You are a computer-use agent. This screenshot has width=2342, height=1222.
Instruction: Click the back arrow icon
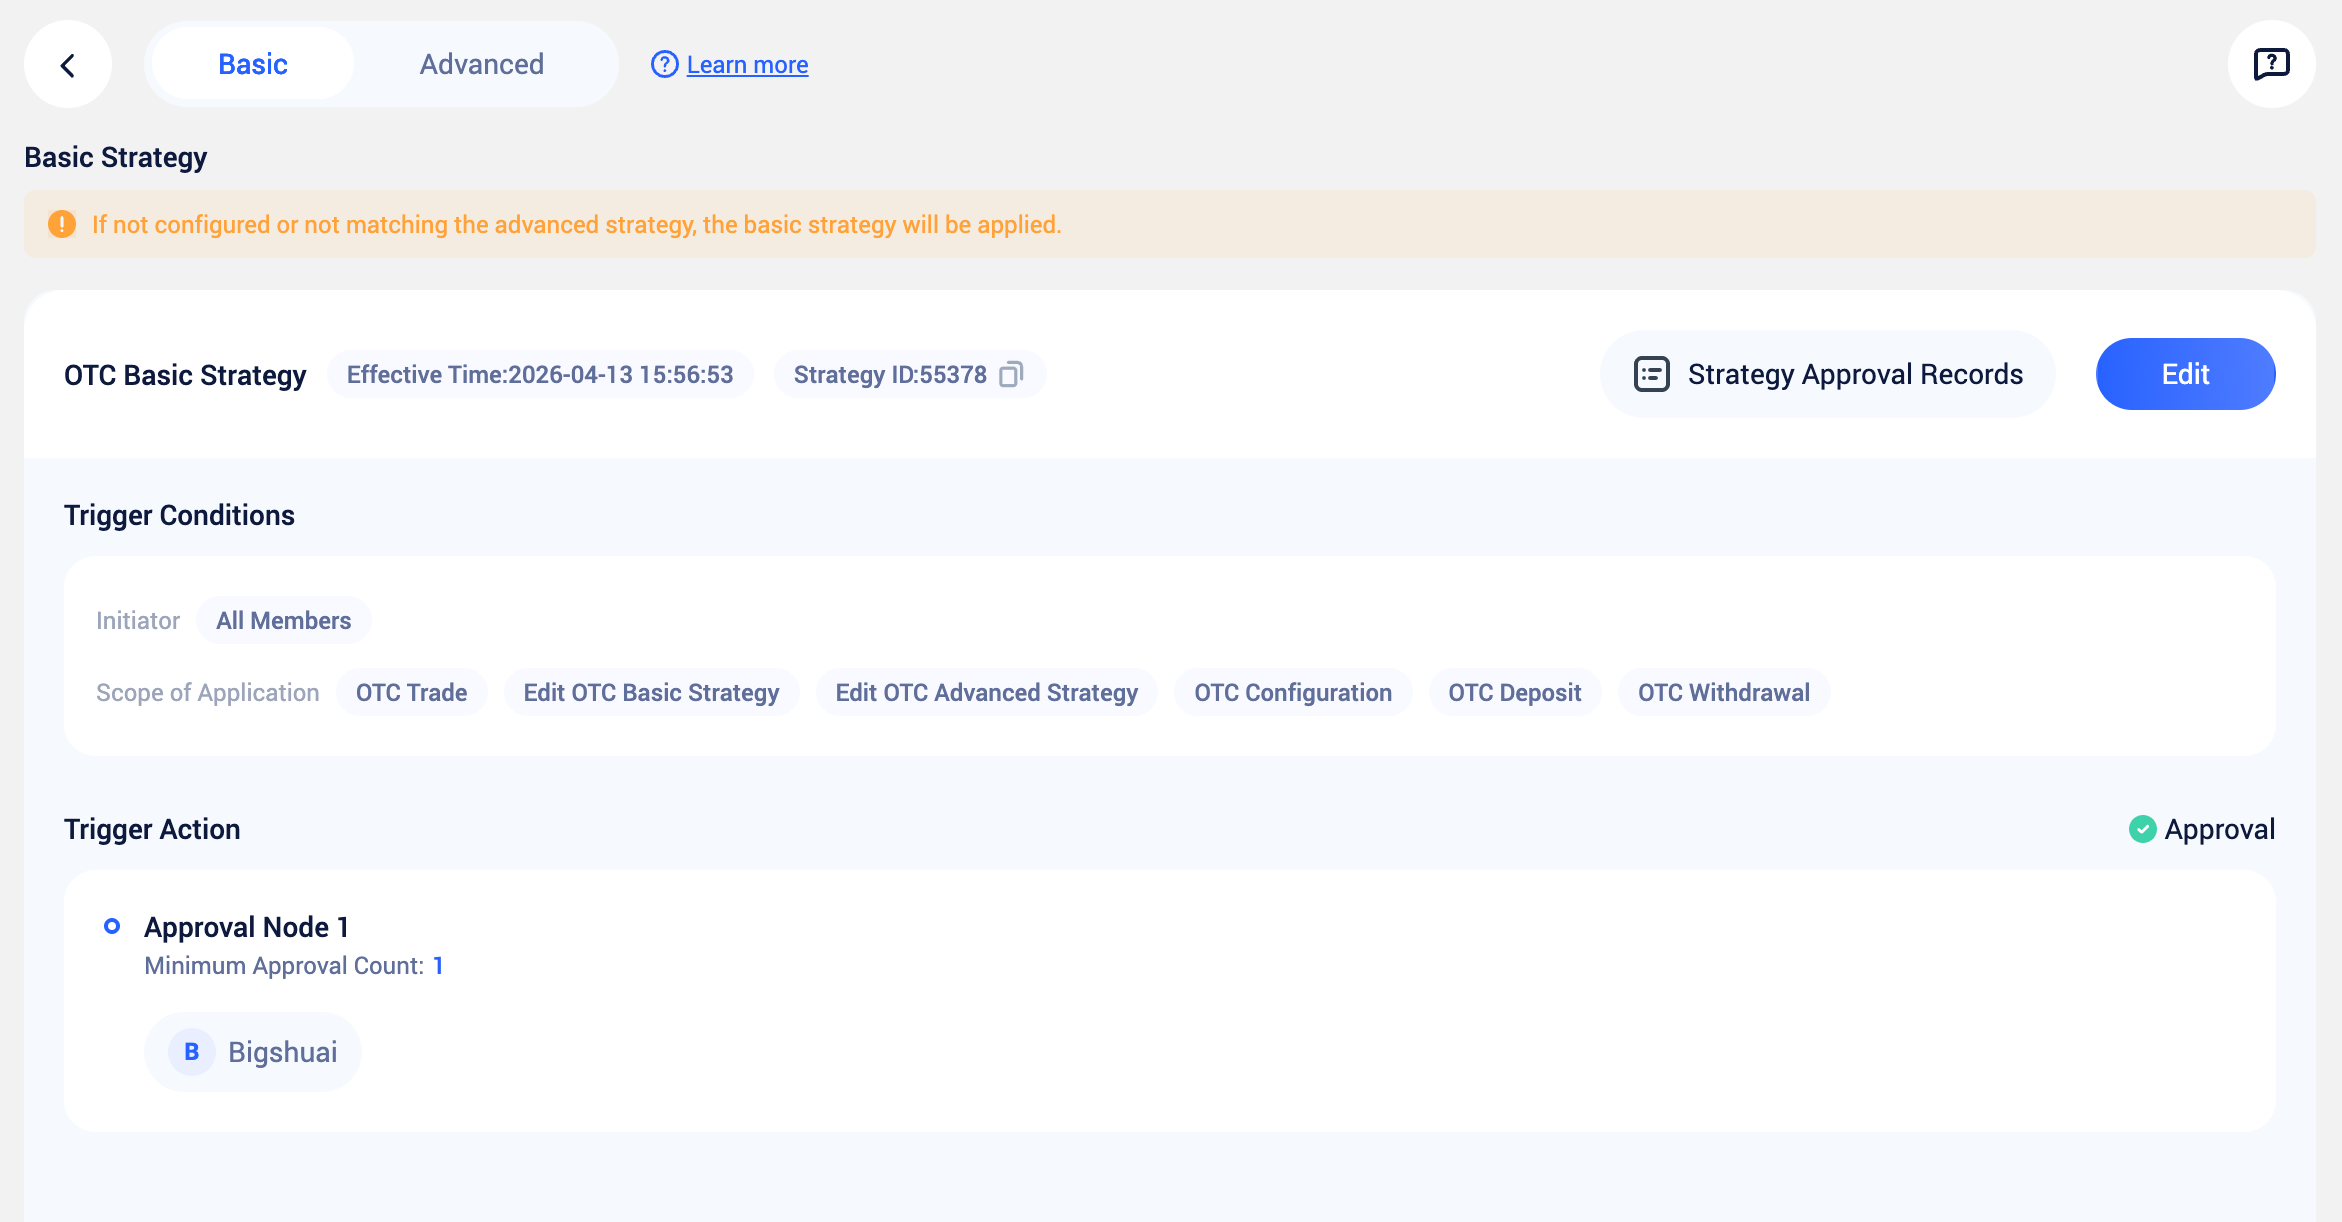pos(67,65)
